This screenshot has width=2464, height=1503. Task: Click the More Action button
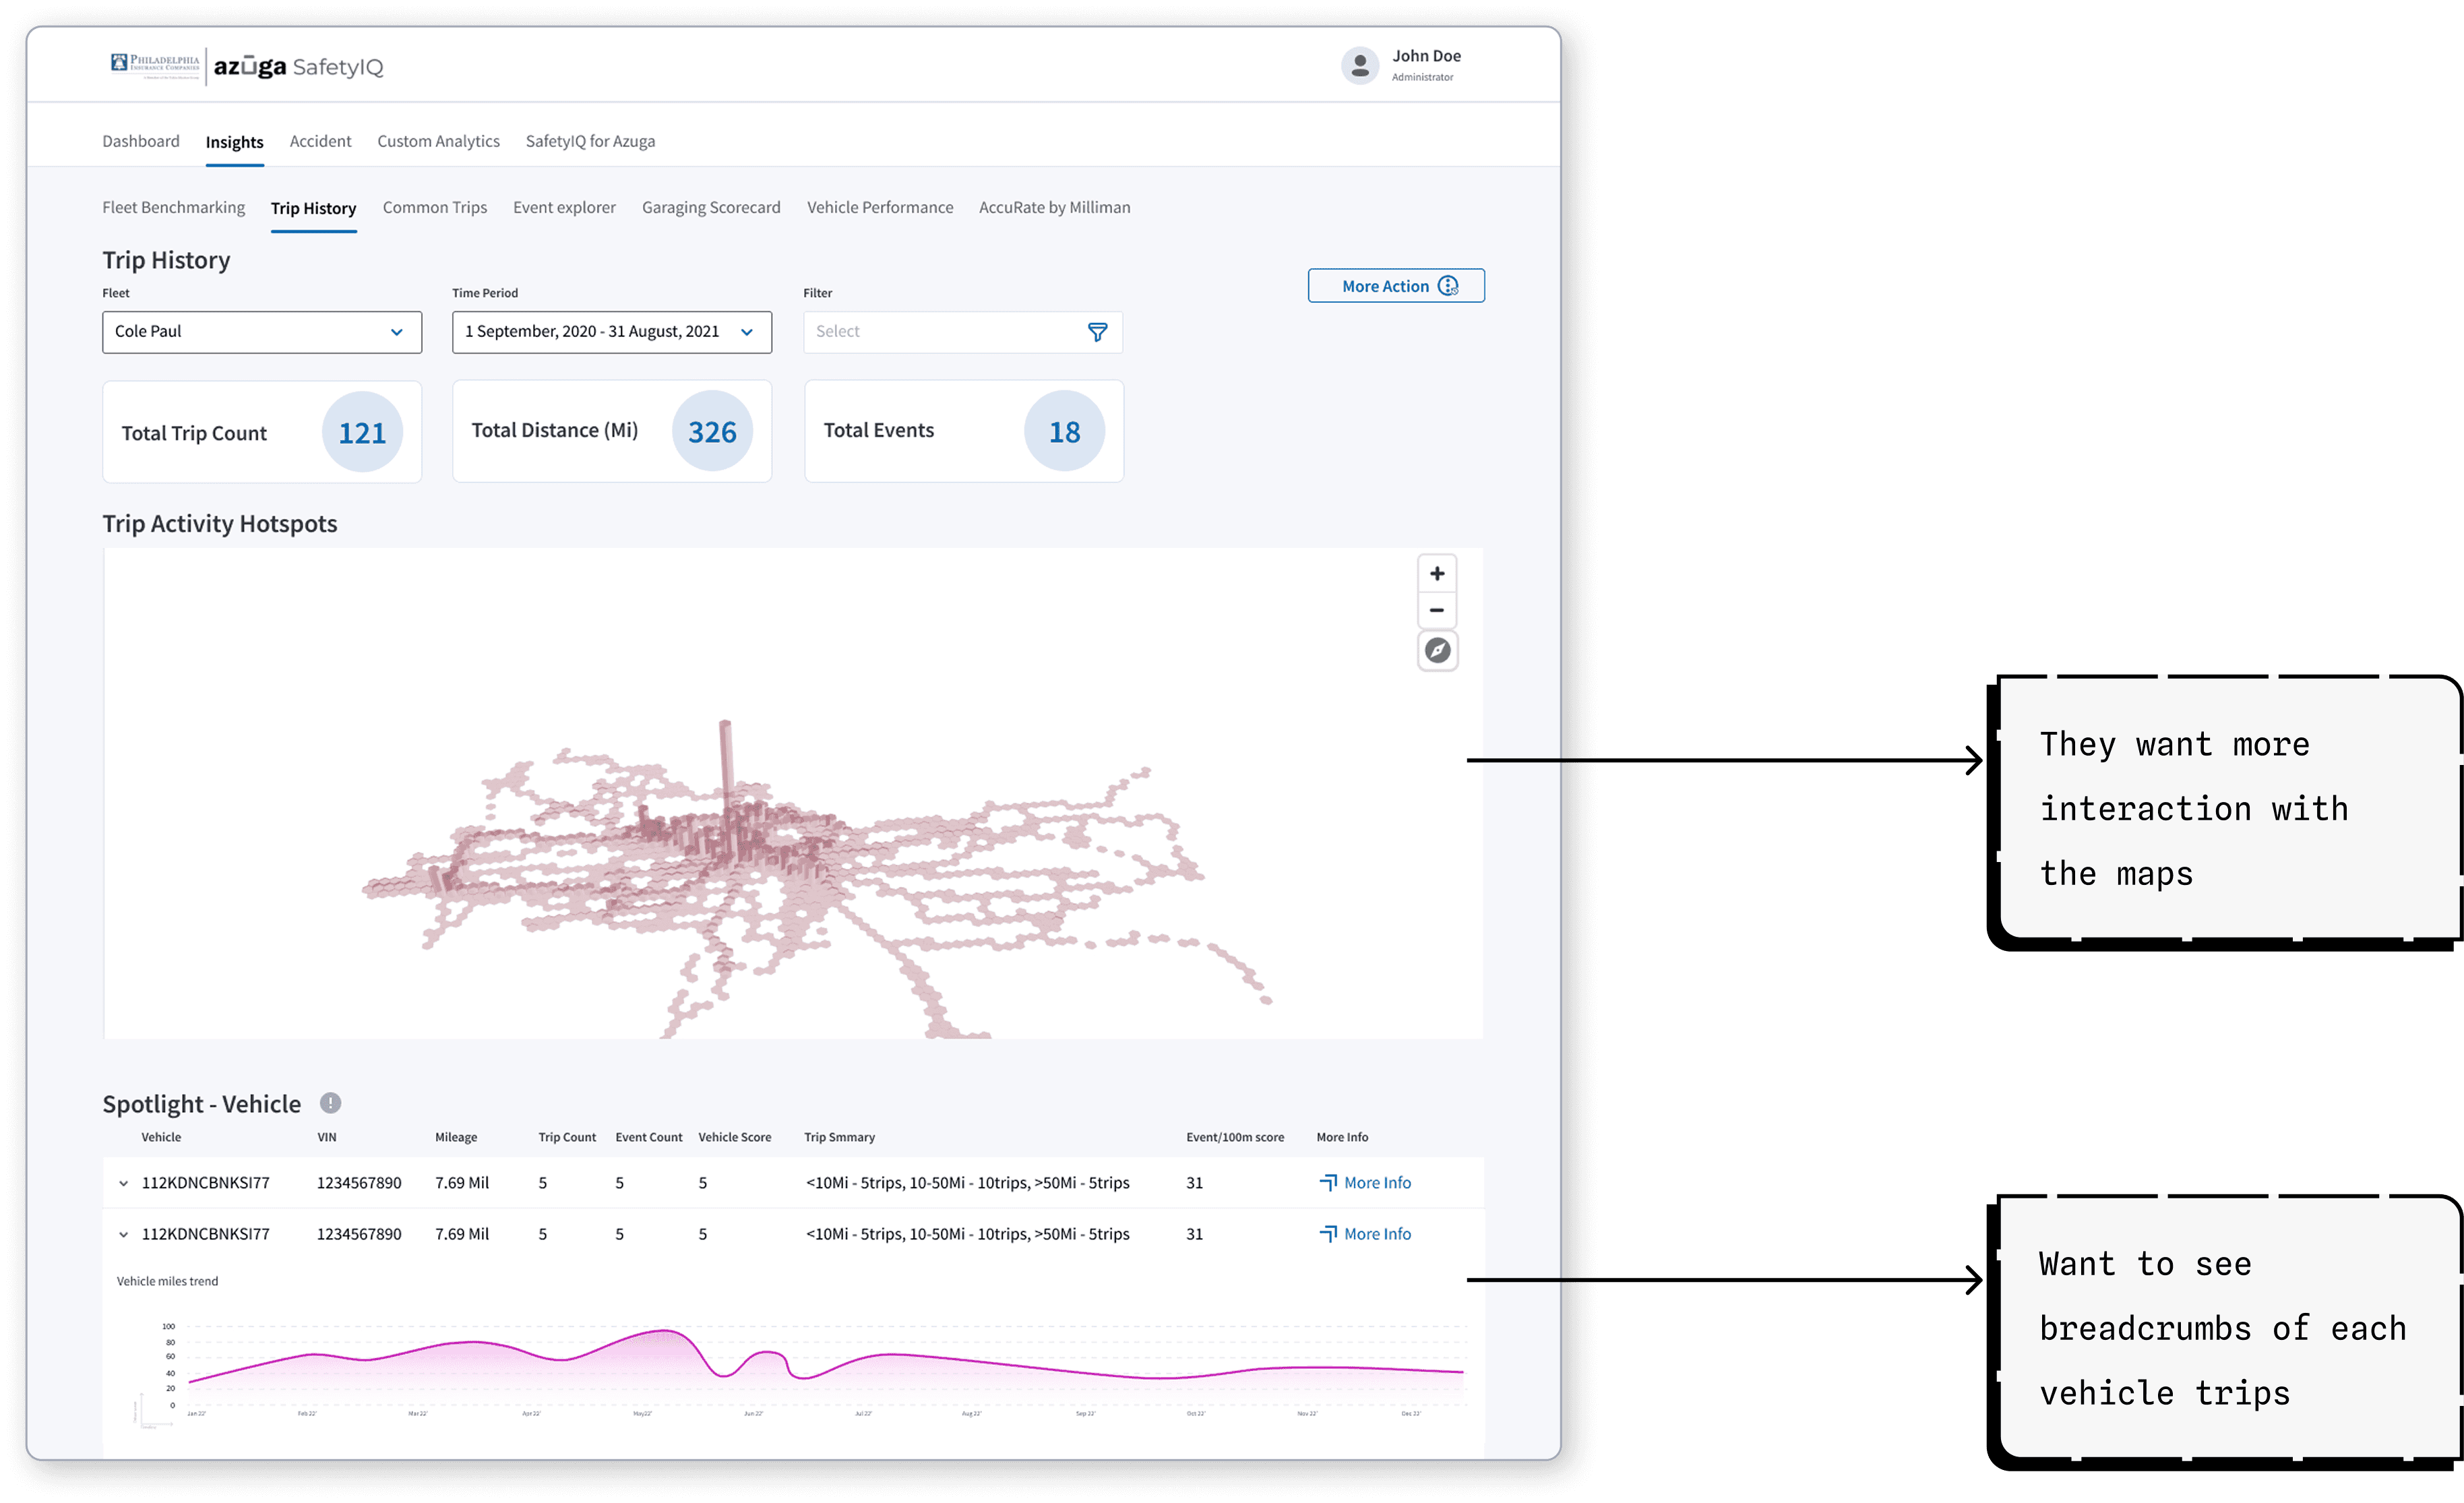[x=1396, y=286]
